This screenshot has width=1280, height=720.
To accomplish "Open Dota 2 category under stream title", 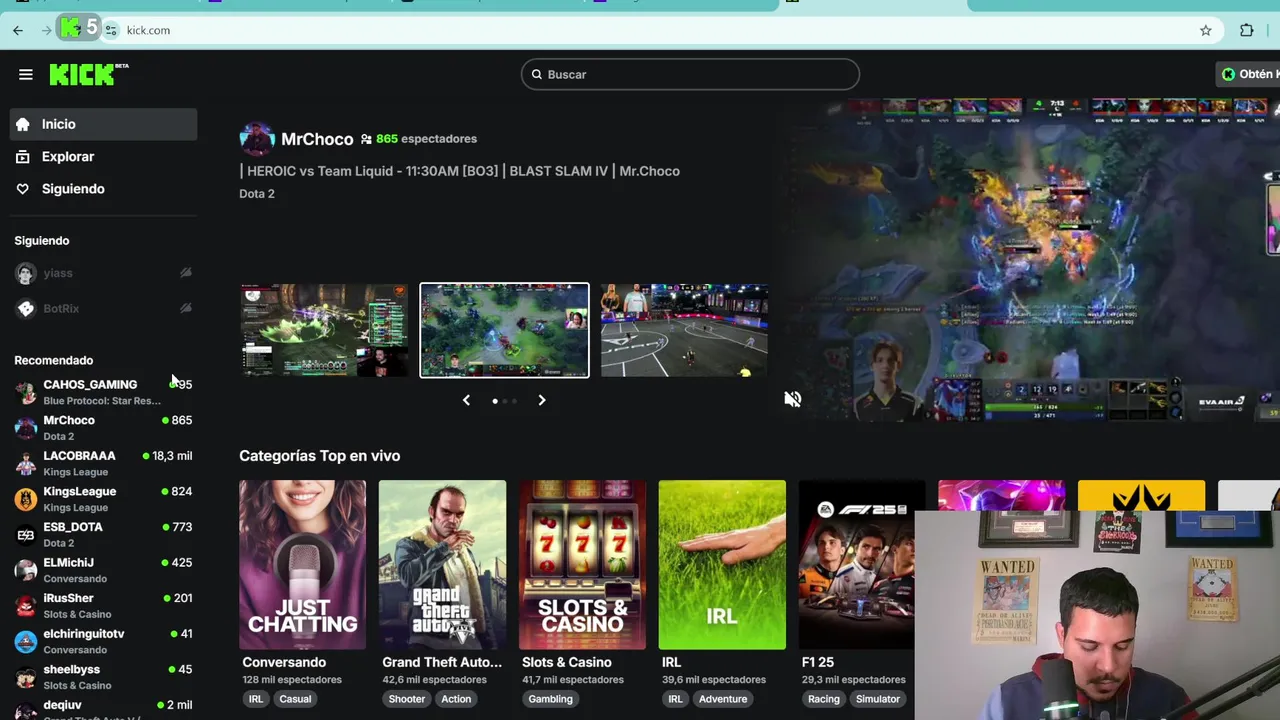I will (257, 194).
